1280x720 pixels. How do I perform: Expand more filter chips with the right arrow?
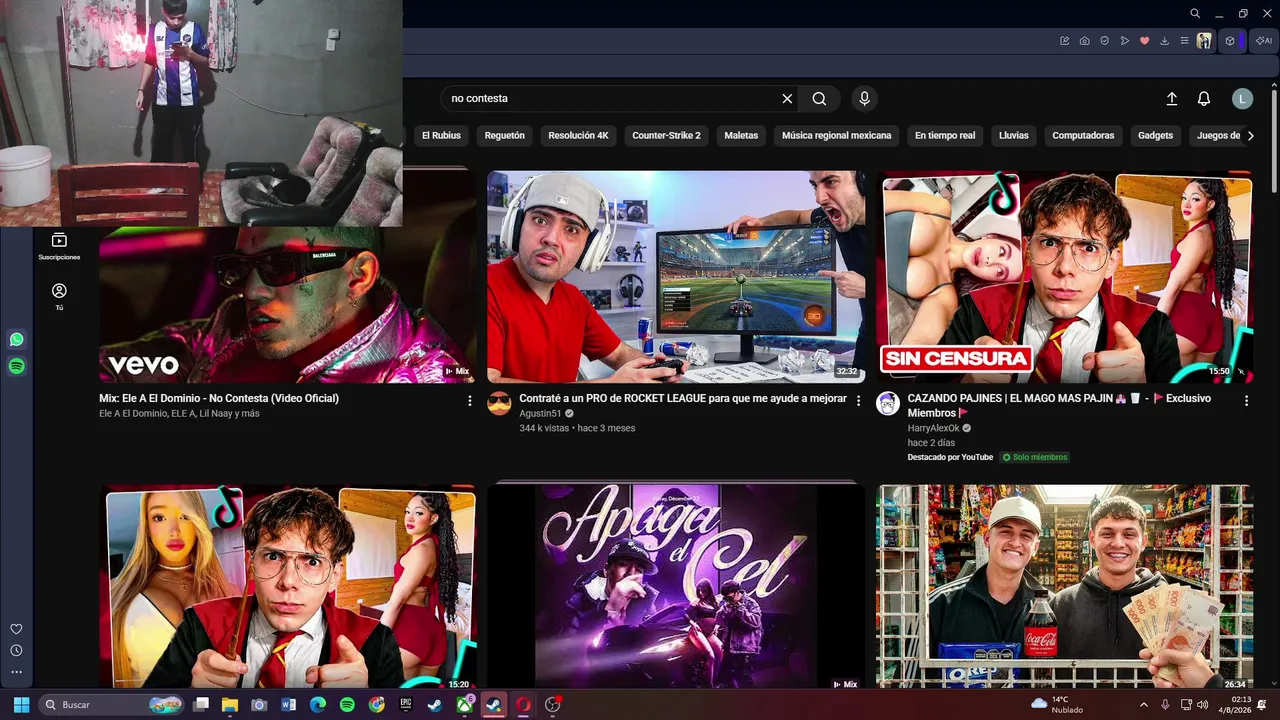tap(1250, 136)
